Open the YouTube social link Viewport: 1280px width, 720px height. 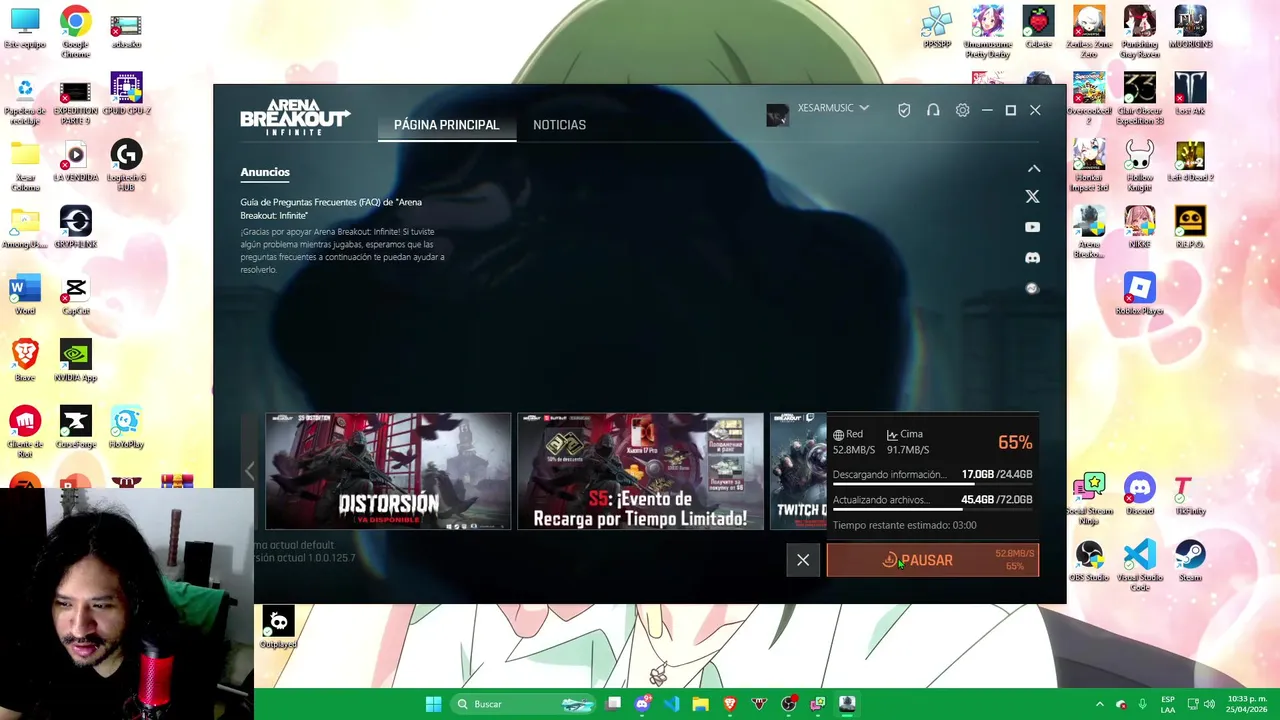[1032, 227]
